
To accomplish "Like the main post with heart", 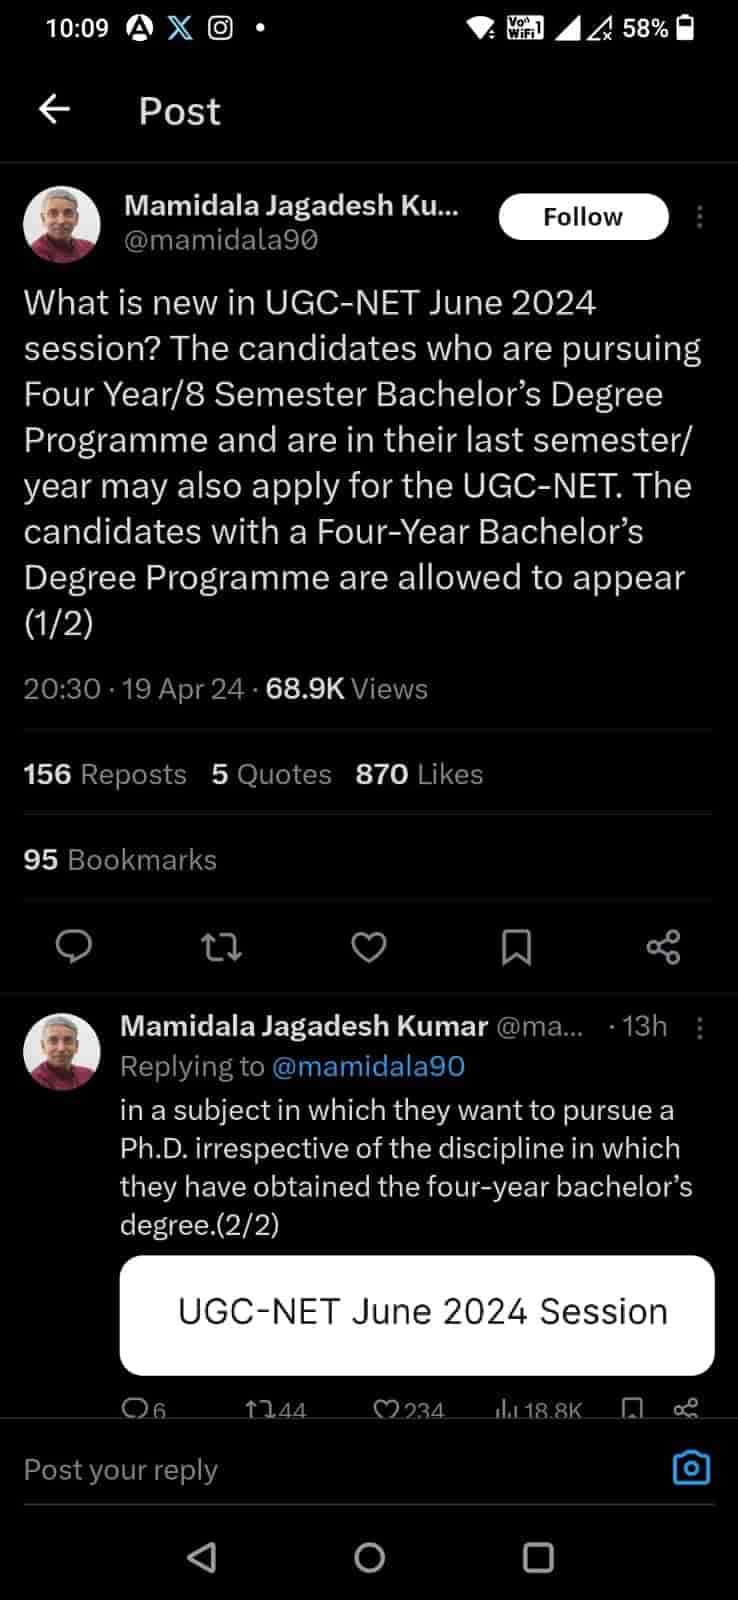I will pyautogui.click(x=369, y=946).
